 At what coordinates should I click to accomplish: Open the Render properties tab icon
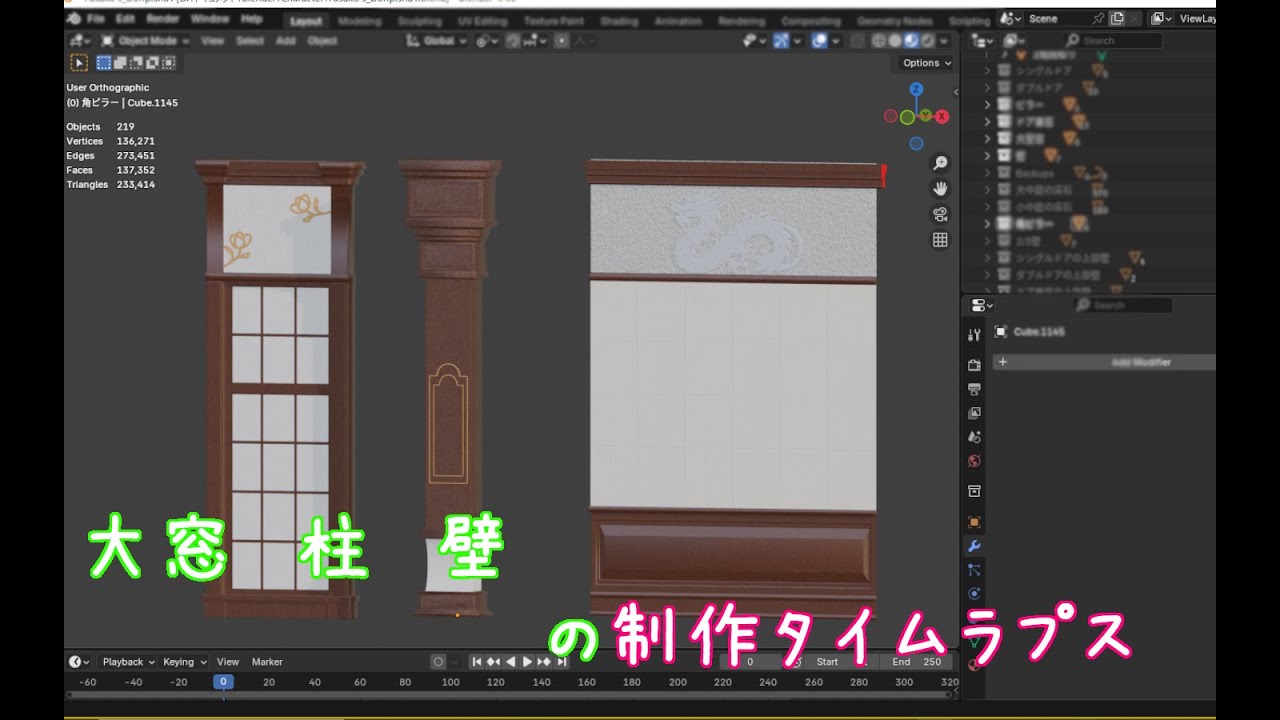(x=974, y=365)
